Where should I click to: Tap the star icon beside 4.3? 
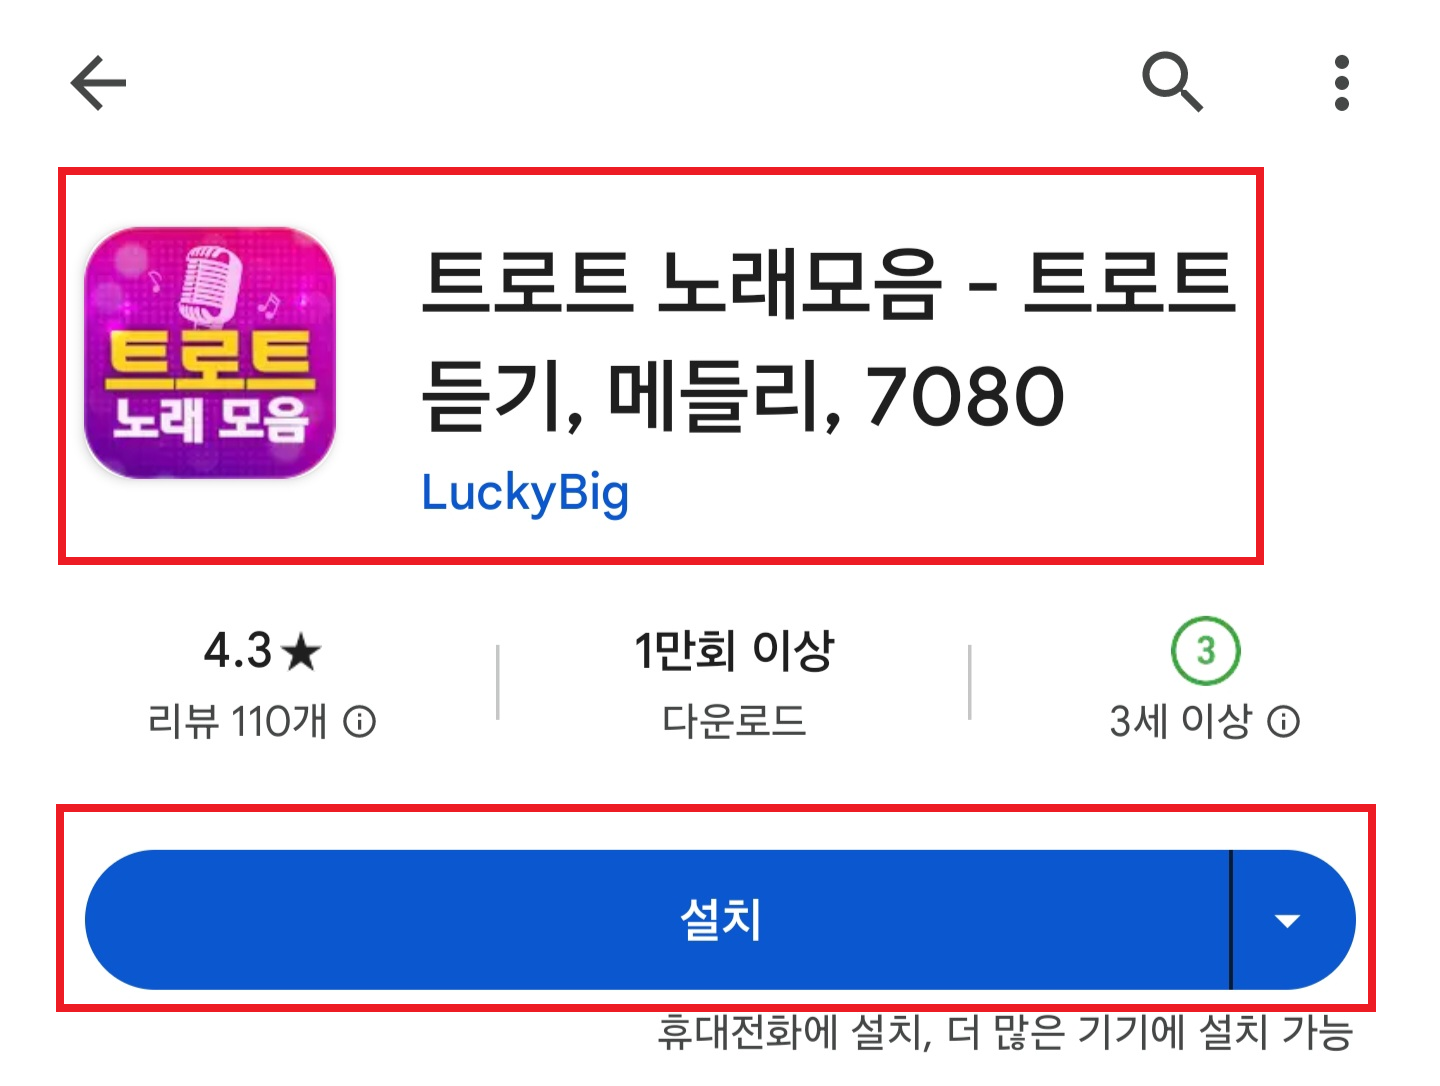[301, 653]
